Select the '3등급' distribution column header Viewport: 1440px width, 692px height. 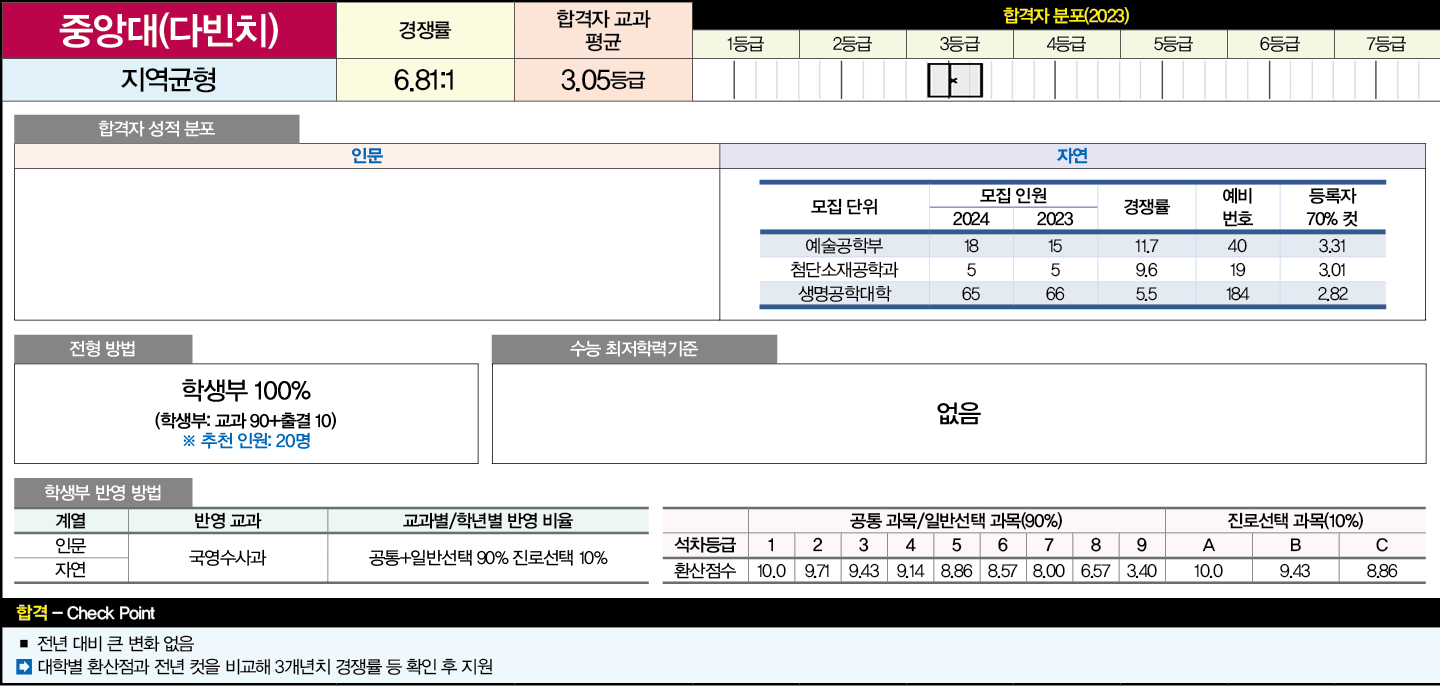959,44
